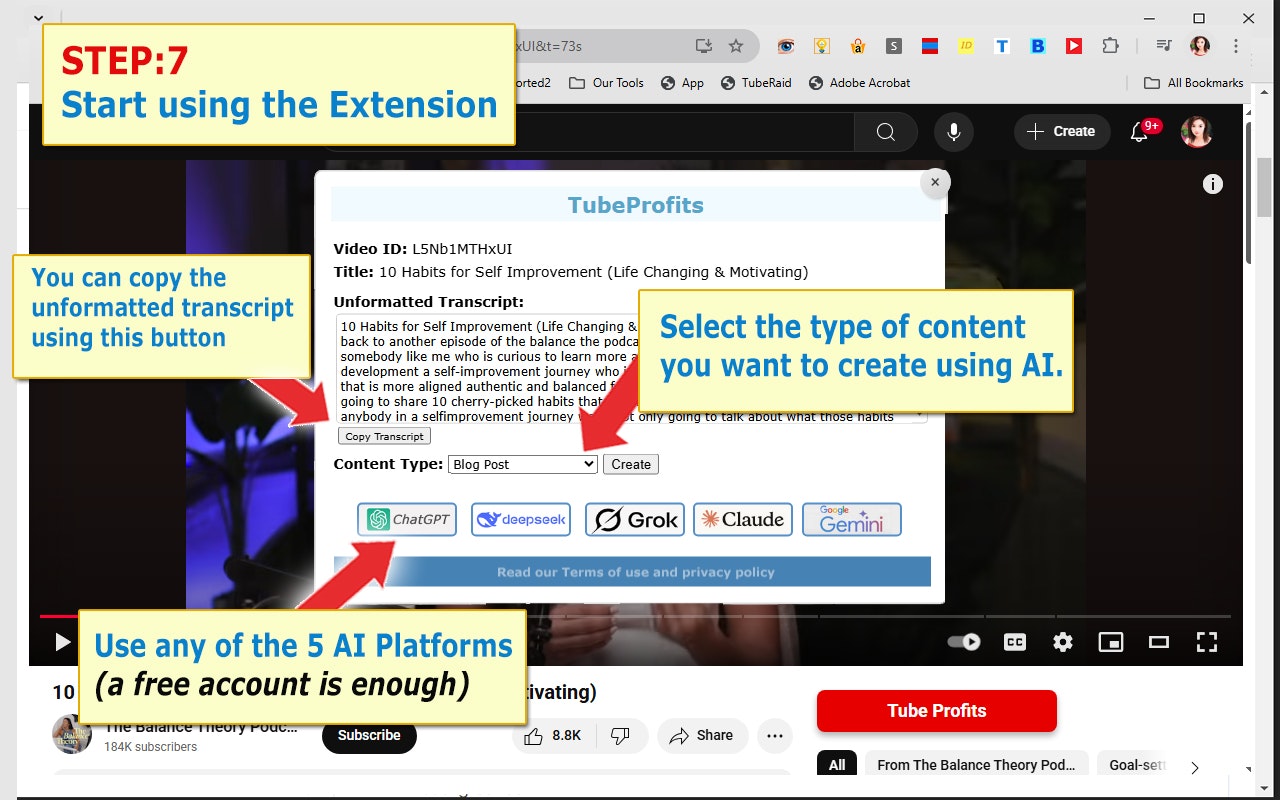Screen dimensions: 1280x800
Task: Click install/cast icon in address bar
Action: click(704, 46)
